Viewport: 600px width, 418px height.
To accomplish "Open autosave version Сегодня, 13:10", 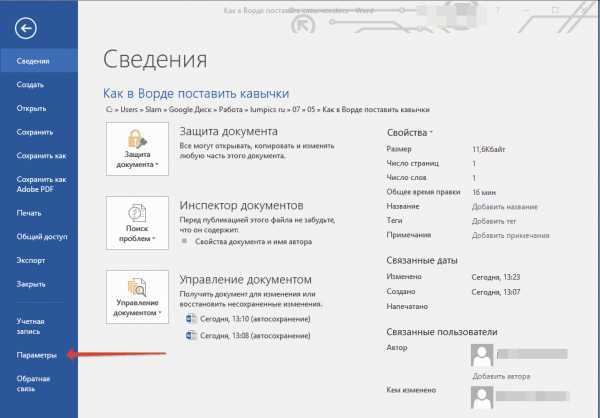I will click(x=255, y=319).
